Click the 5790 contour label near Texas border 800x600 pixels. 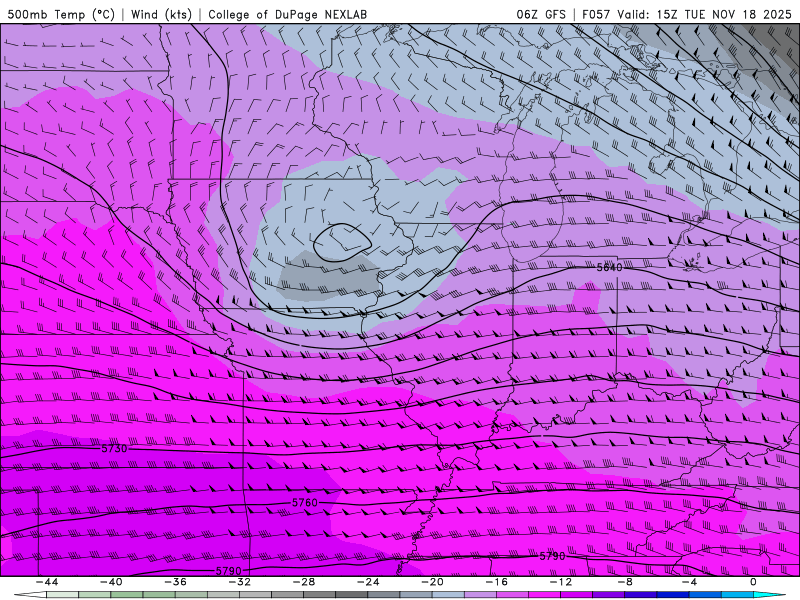click(229, 571)
